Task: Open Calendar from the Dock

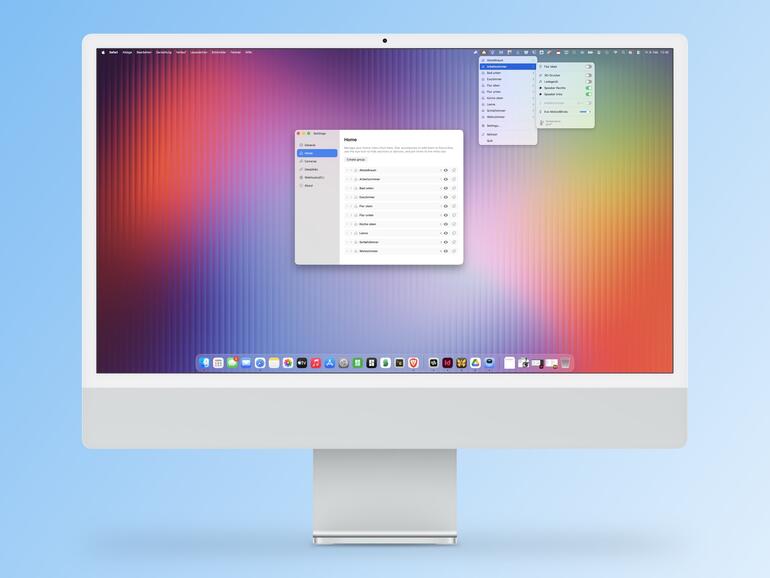Action: (x=218, y=363)
